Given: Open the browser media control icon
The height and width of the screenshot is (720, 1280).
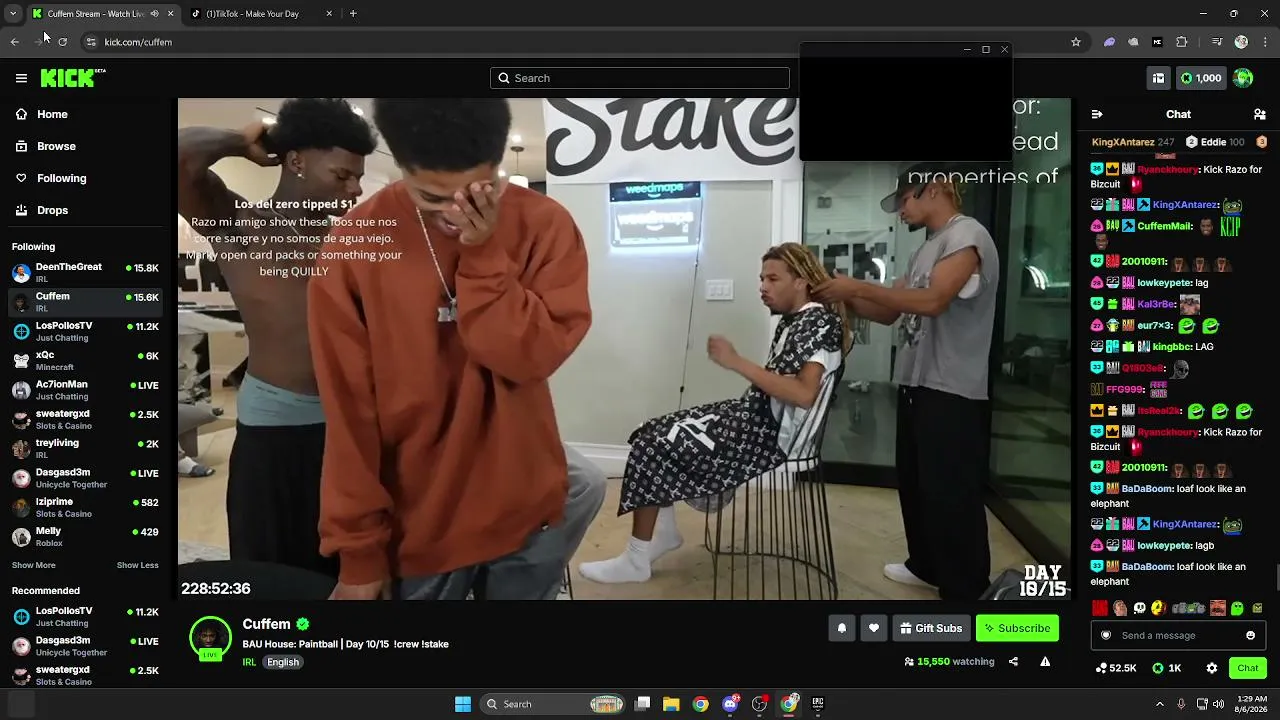Looking at the screenshot, I should coord(1217,42).
